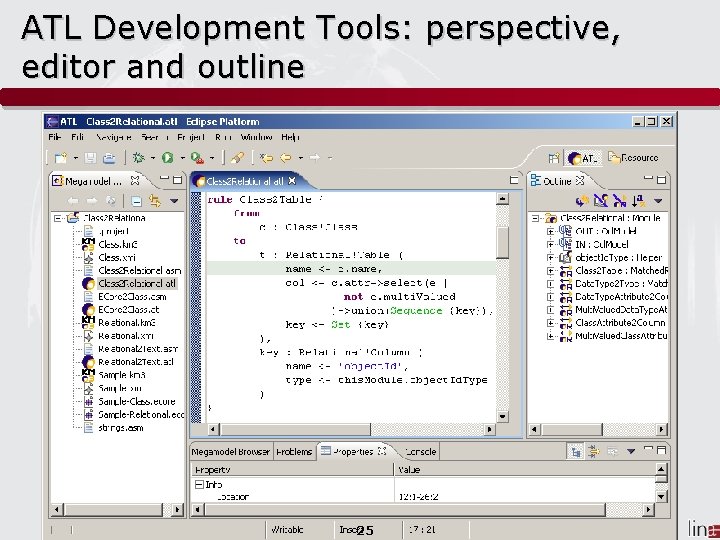Toggle first Outline filter icon

coord(582,201)
